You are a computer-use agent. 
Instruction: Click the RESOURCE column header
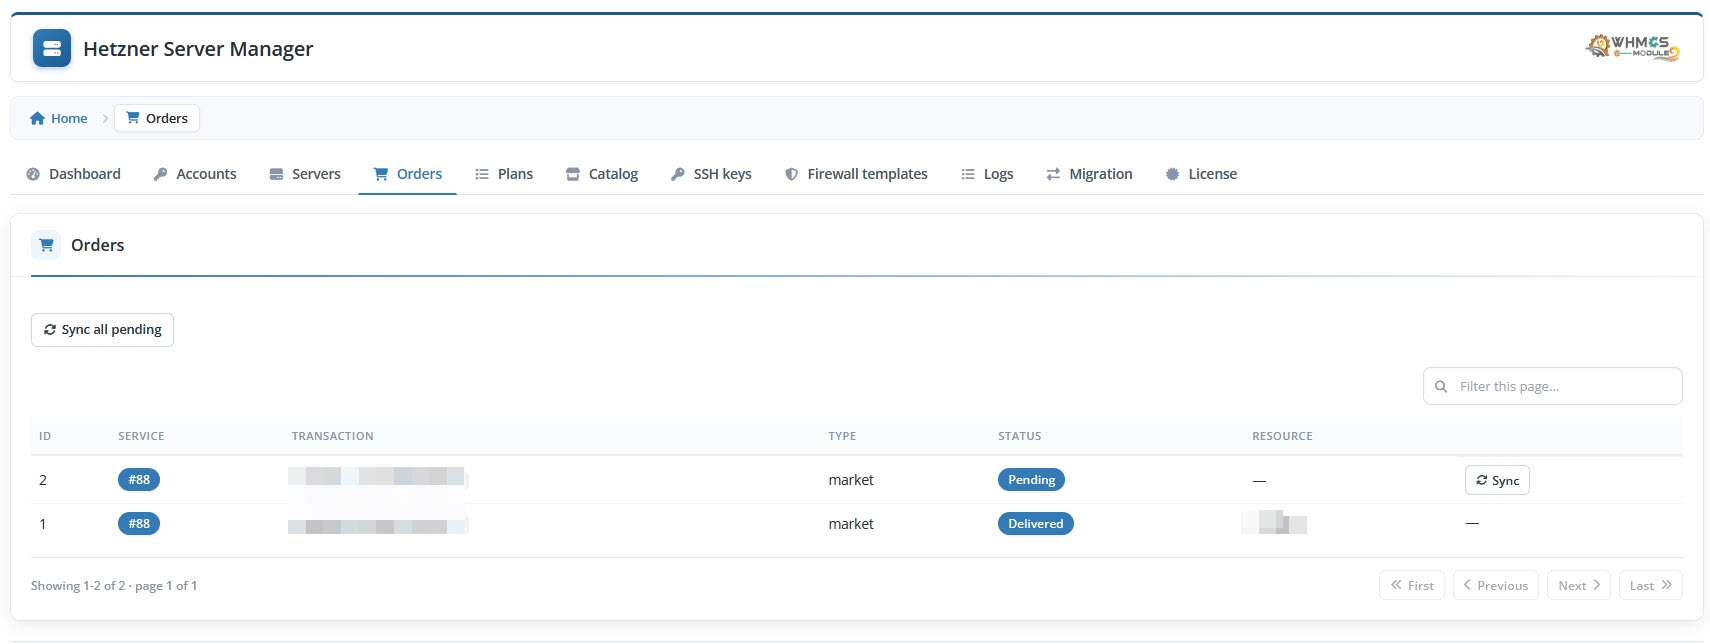tap(1282, 436)
